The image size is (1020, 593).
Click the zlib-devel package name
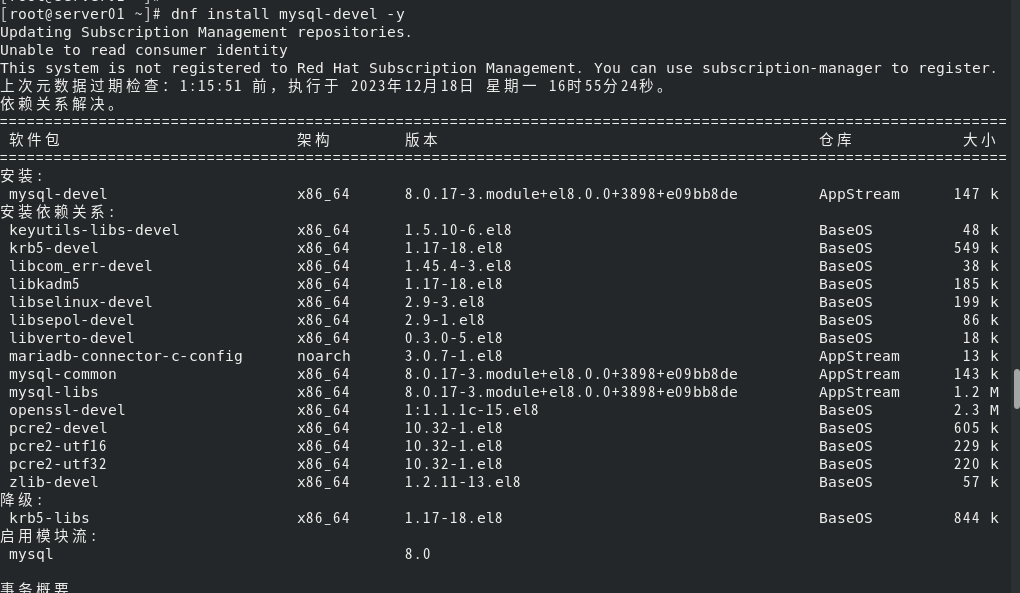tap(54, 482)
